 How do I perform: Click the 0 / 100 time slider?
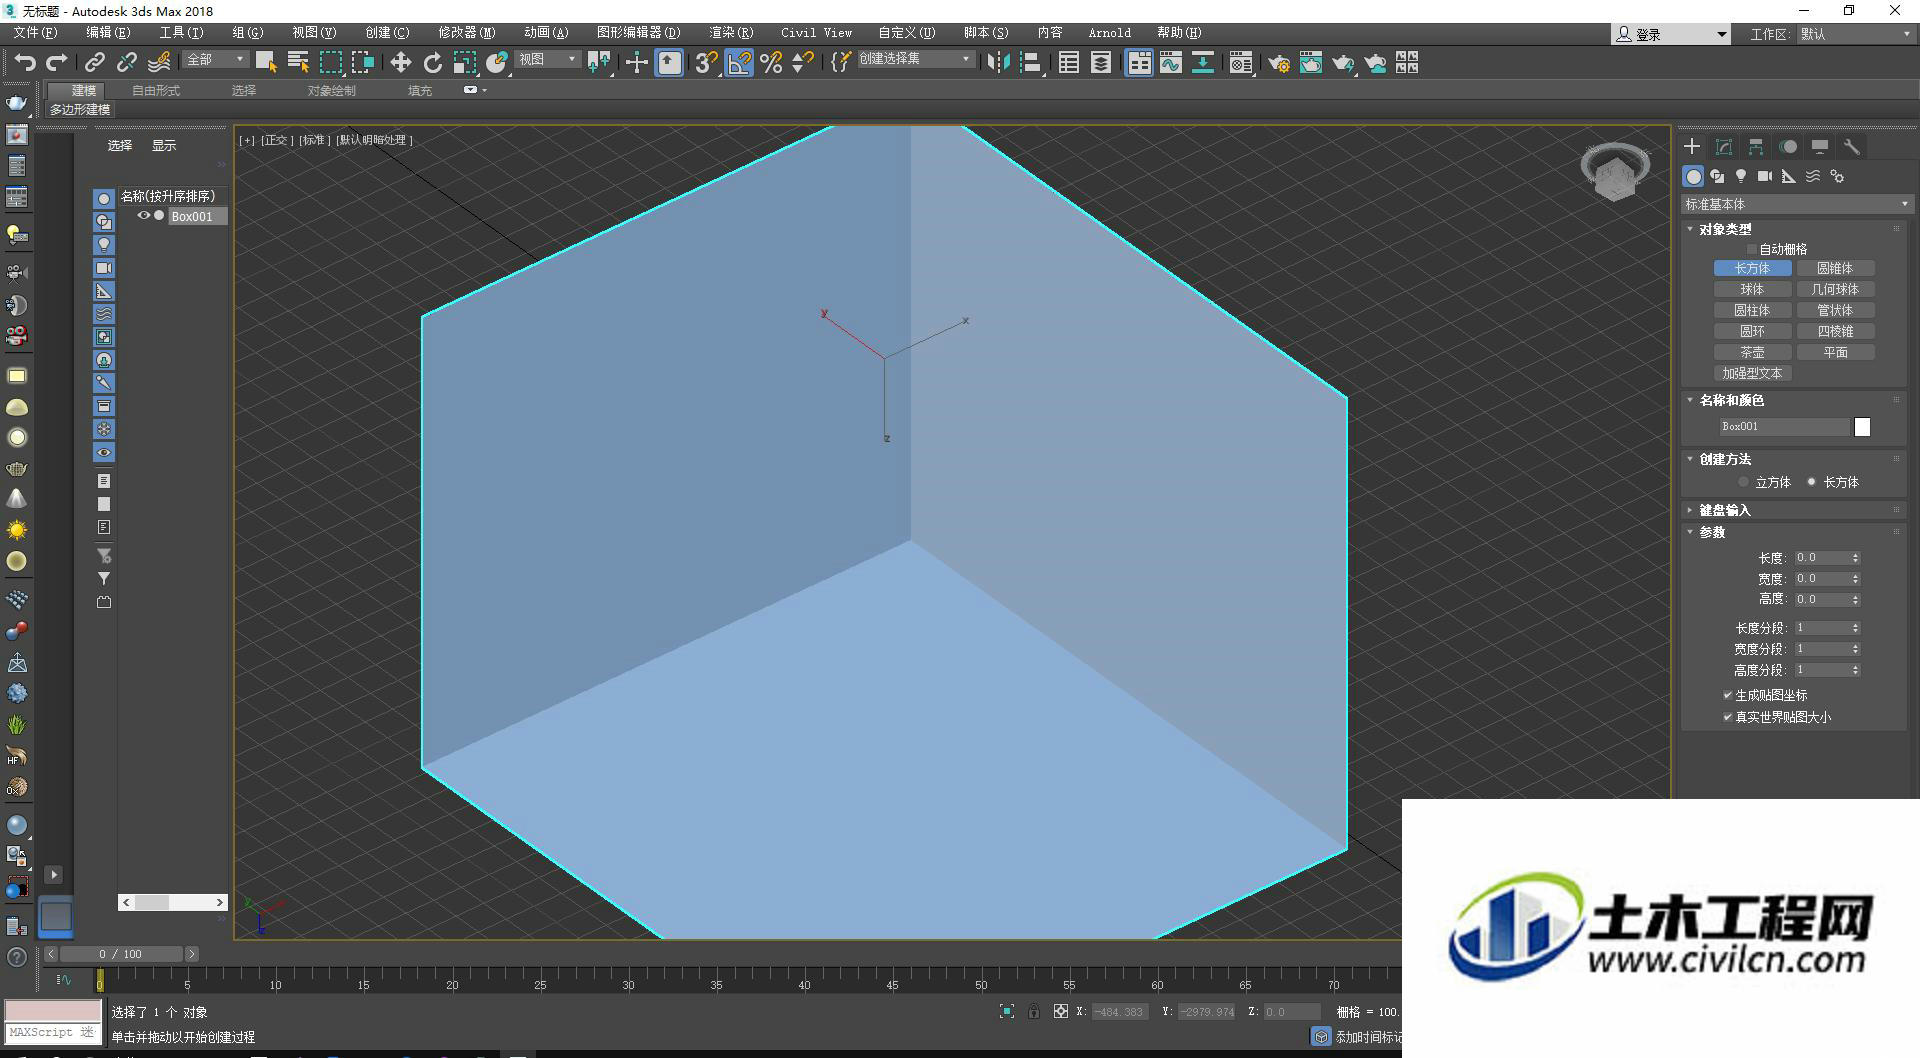pyautogui.click(x=120, y=954)
